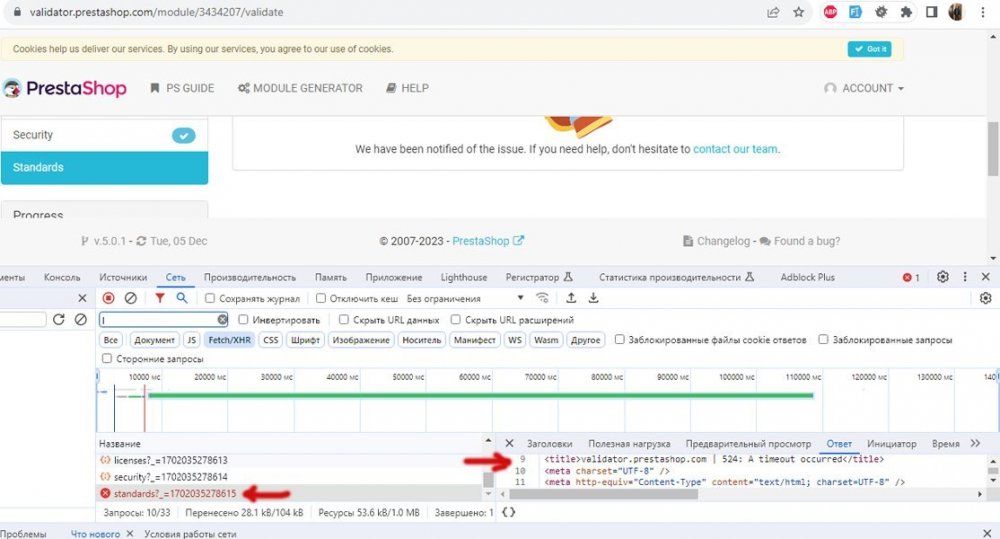Stop recording network log
Viewport: 1000px width, 539px height.
point(108,298)
